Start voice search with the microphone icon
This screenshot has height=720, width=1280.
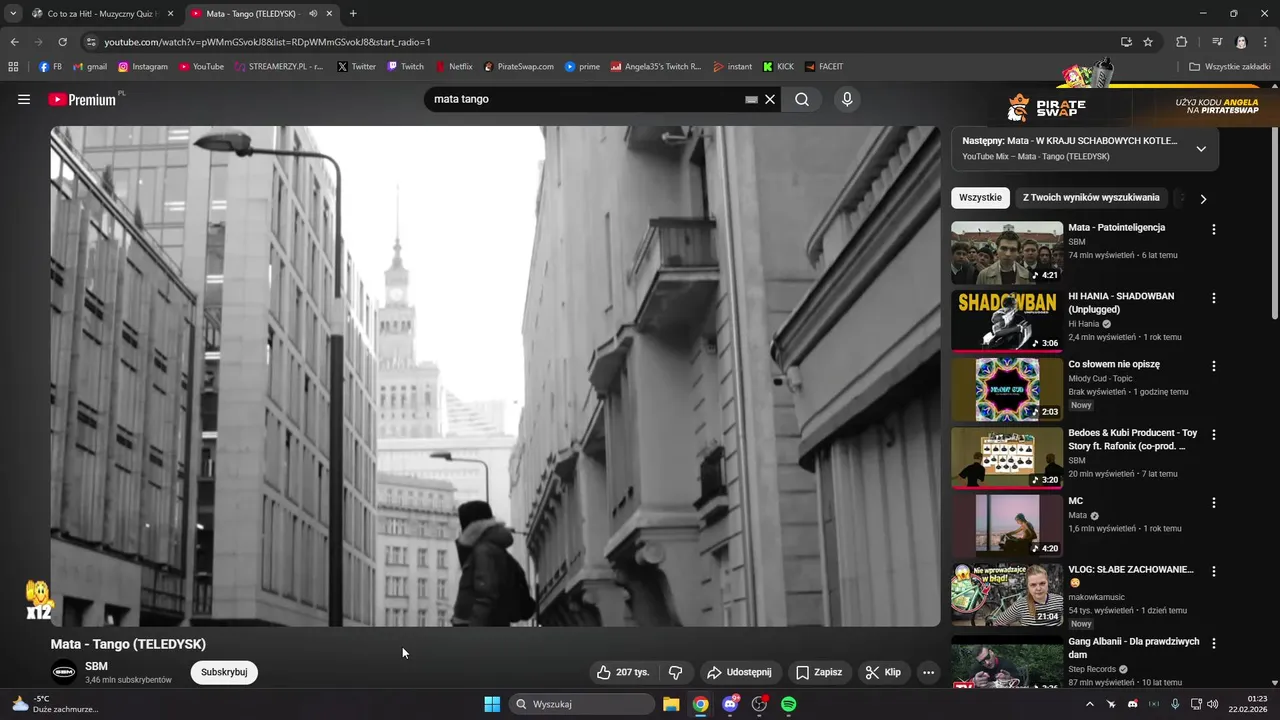click(847, 99)
